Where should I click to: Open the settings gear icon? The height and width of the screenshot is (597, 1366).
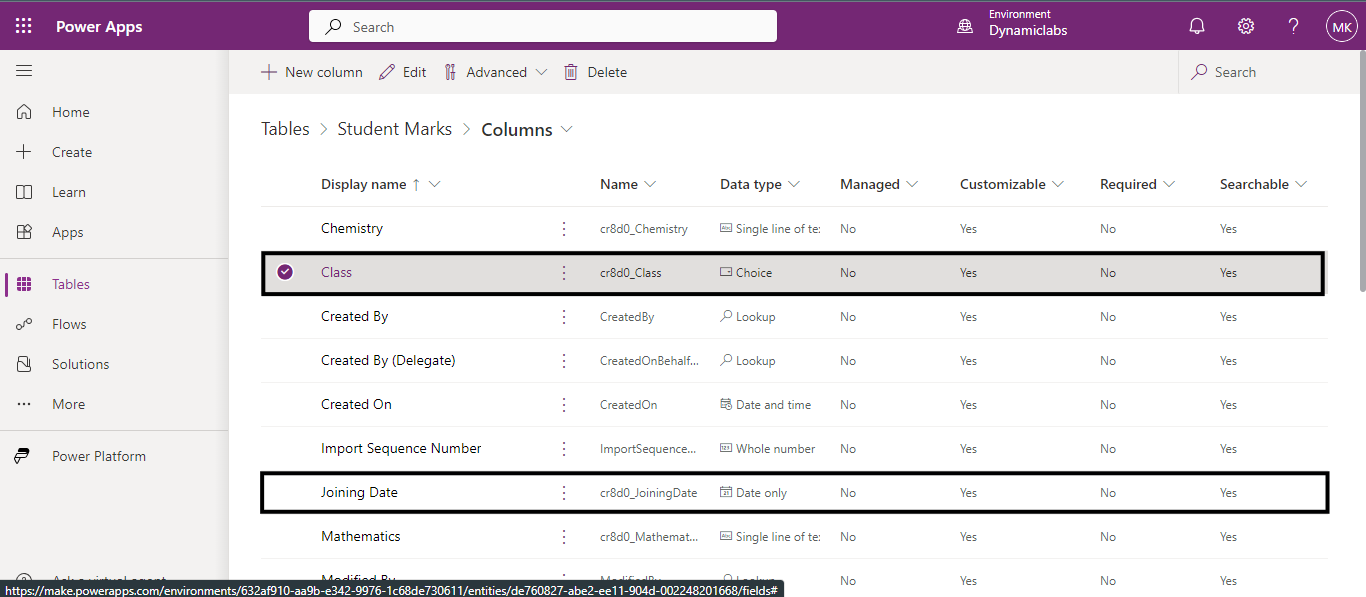1246,27
